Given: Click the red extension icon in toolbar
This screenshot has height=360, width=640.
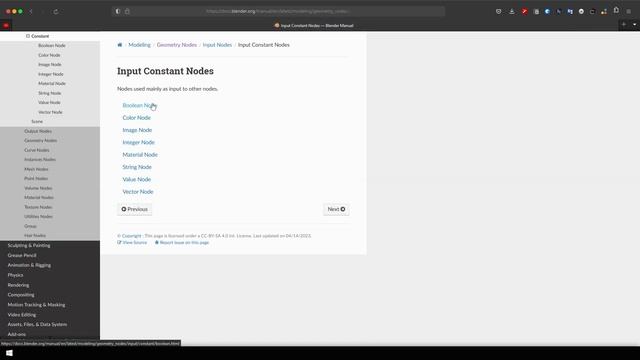Looking at the screenshot, I should click(524, 11).
